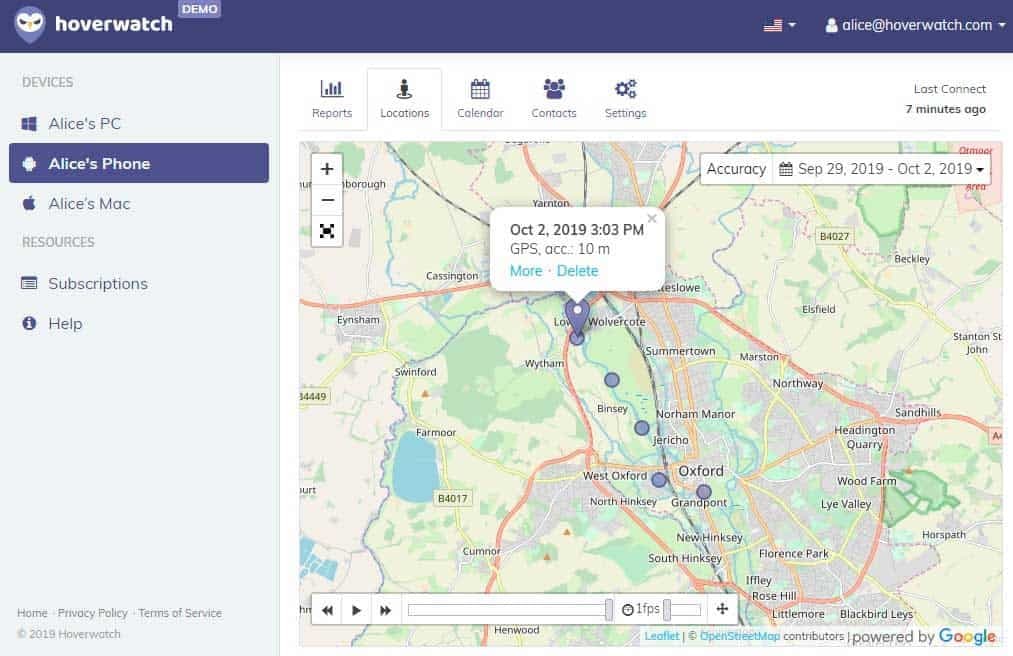Open the Calendar tab
Image resolution: width=1013 pixels, height=656 pixels.
tap(480, 99)
